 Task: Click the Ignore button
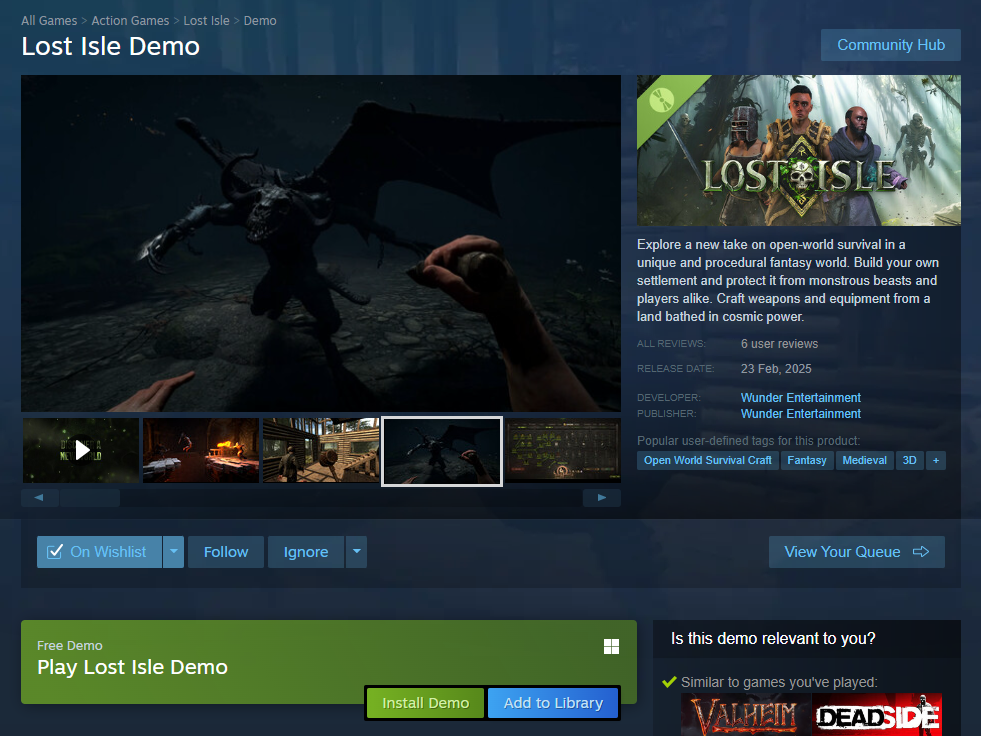click(x=306, y=552)
